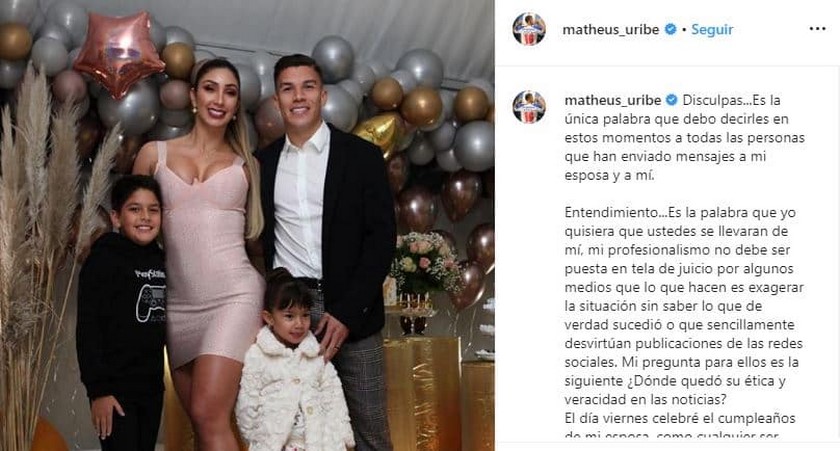Click the matheus_uribe username in the header
The width and height of the screenshot is (840, 451).
click(610, 30)
